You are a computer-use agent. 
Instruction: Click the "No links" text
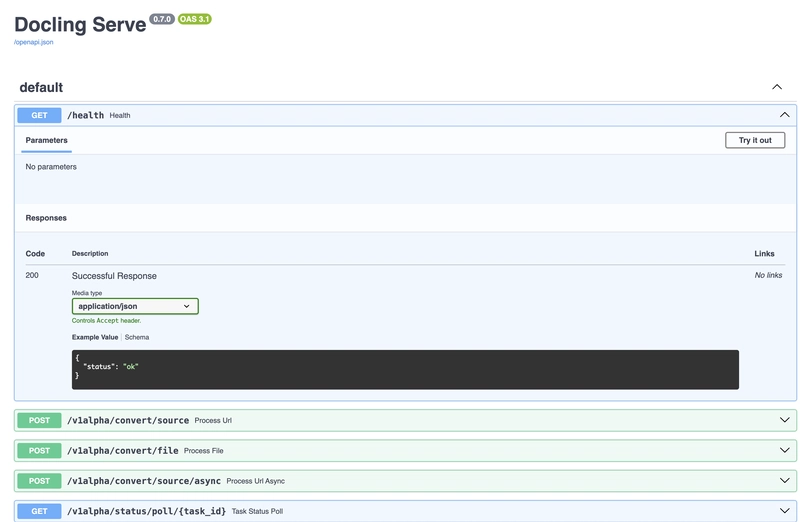(x=768, y=275)
